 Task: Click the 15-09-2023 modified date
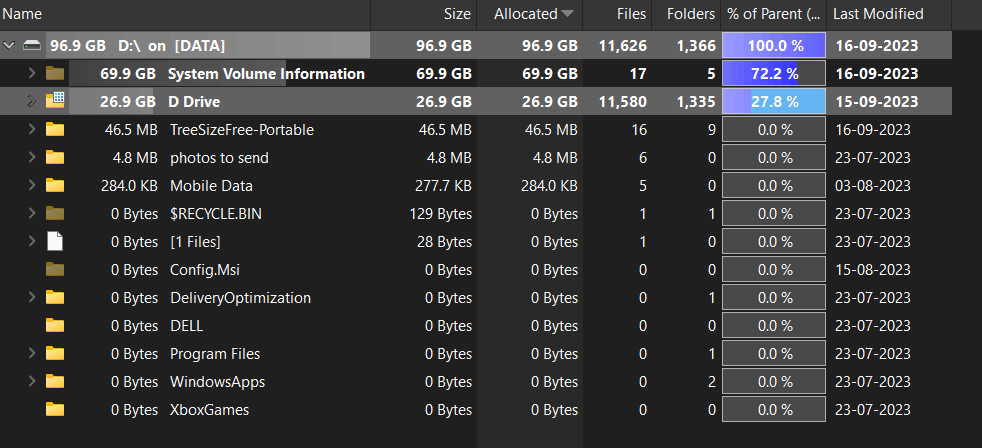[877, 102]
